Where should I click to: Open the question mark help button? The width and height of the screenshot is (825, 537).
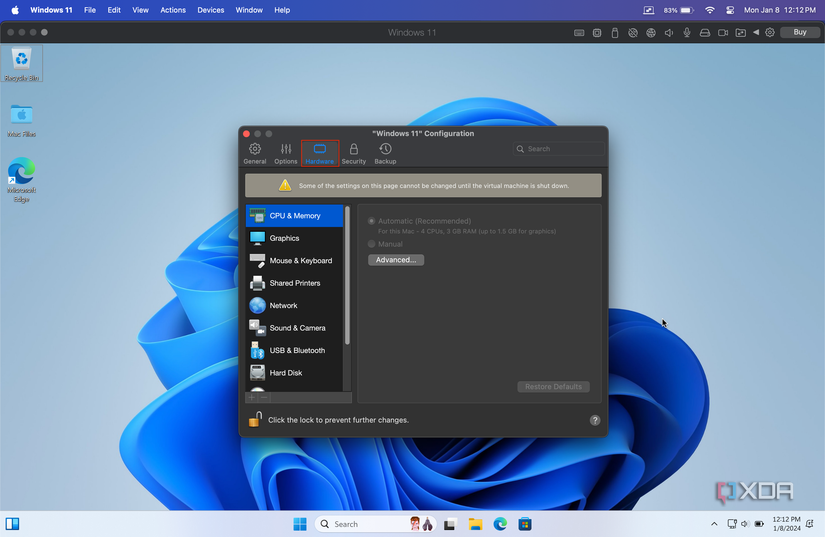point(595,420)
